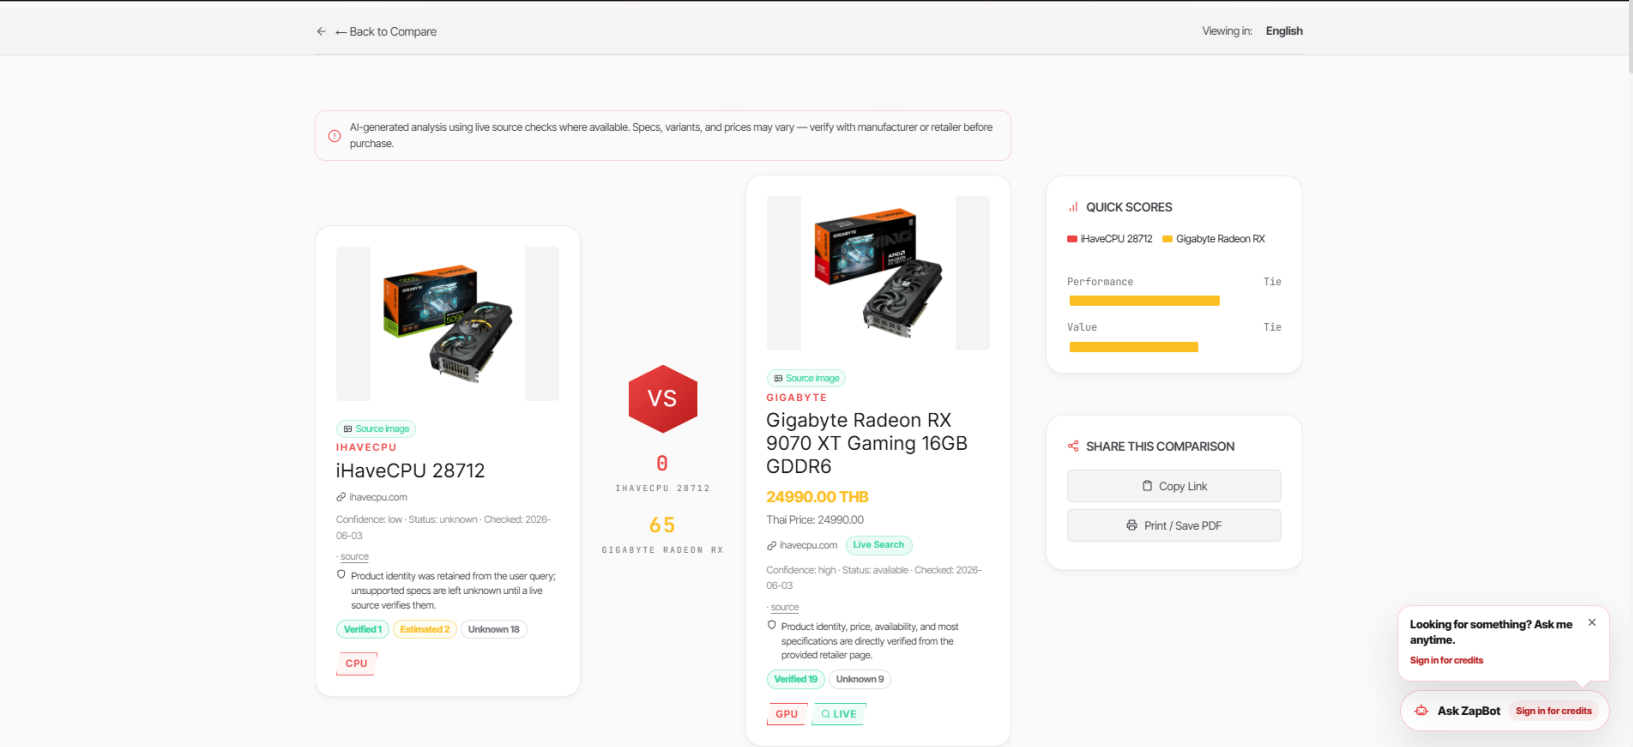Select the GPU category tag
The width and height of the screenshot is (1633, 747).
pos(787,714)
